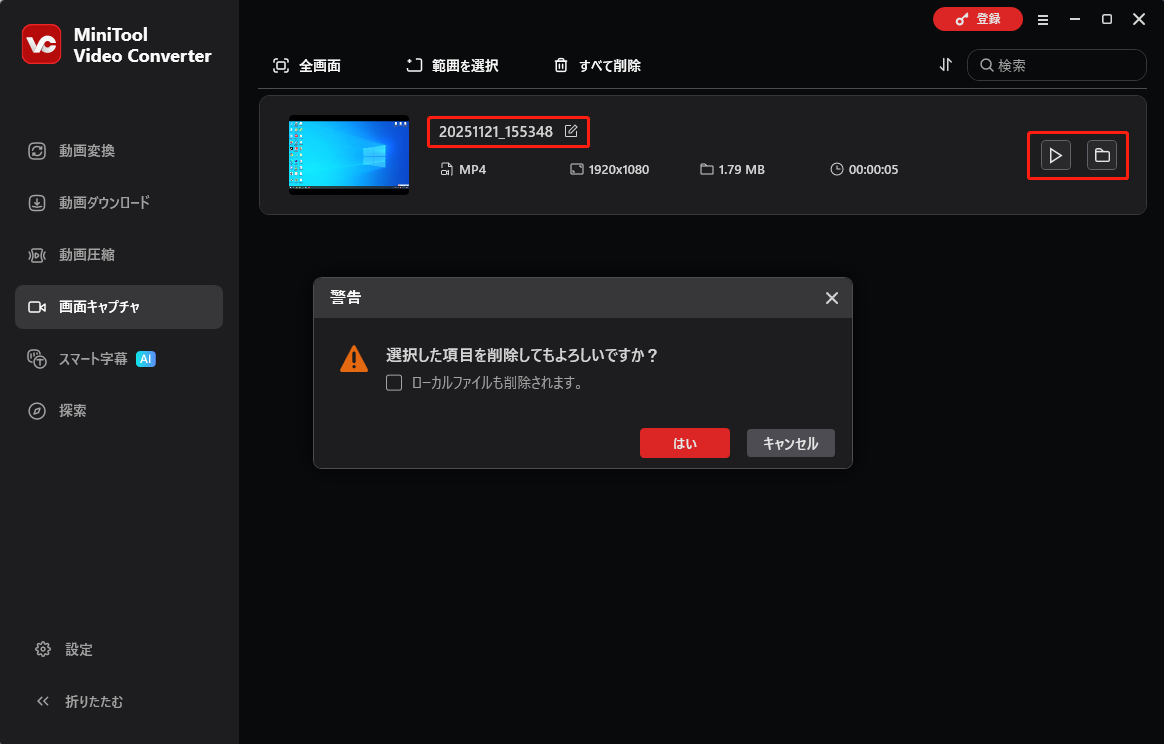Image resolution: width=1164 pixels, height=744 pixels.
Task: Play the 20251121_155348 recording
Action: click(x=1053, y=155)
